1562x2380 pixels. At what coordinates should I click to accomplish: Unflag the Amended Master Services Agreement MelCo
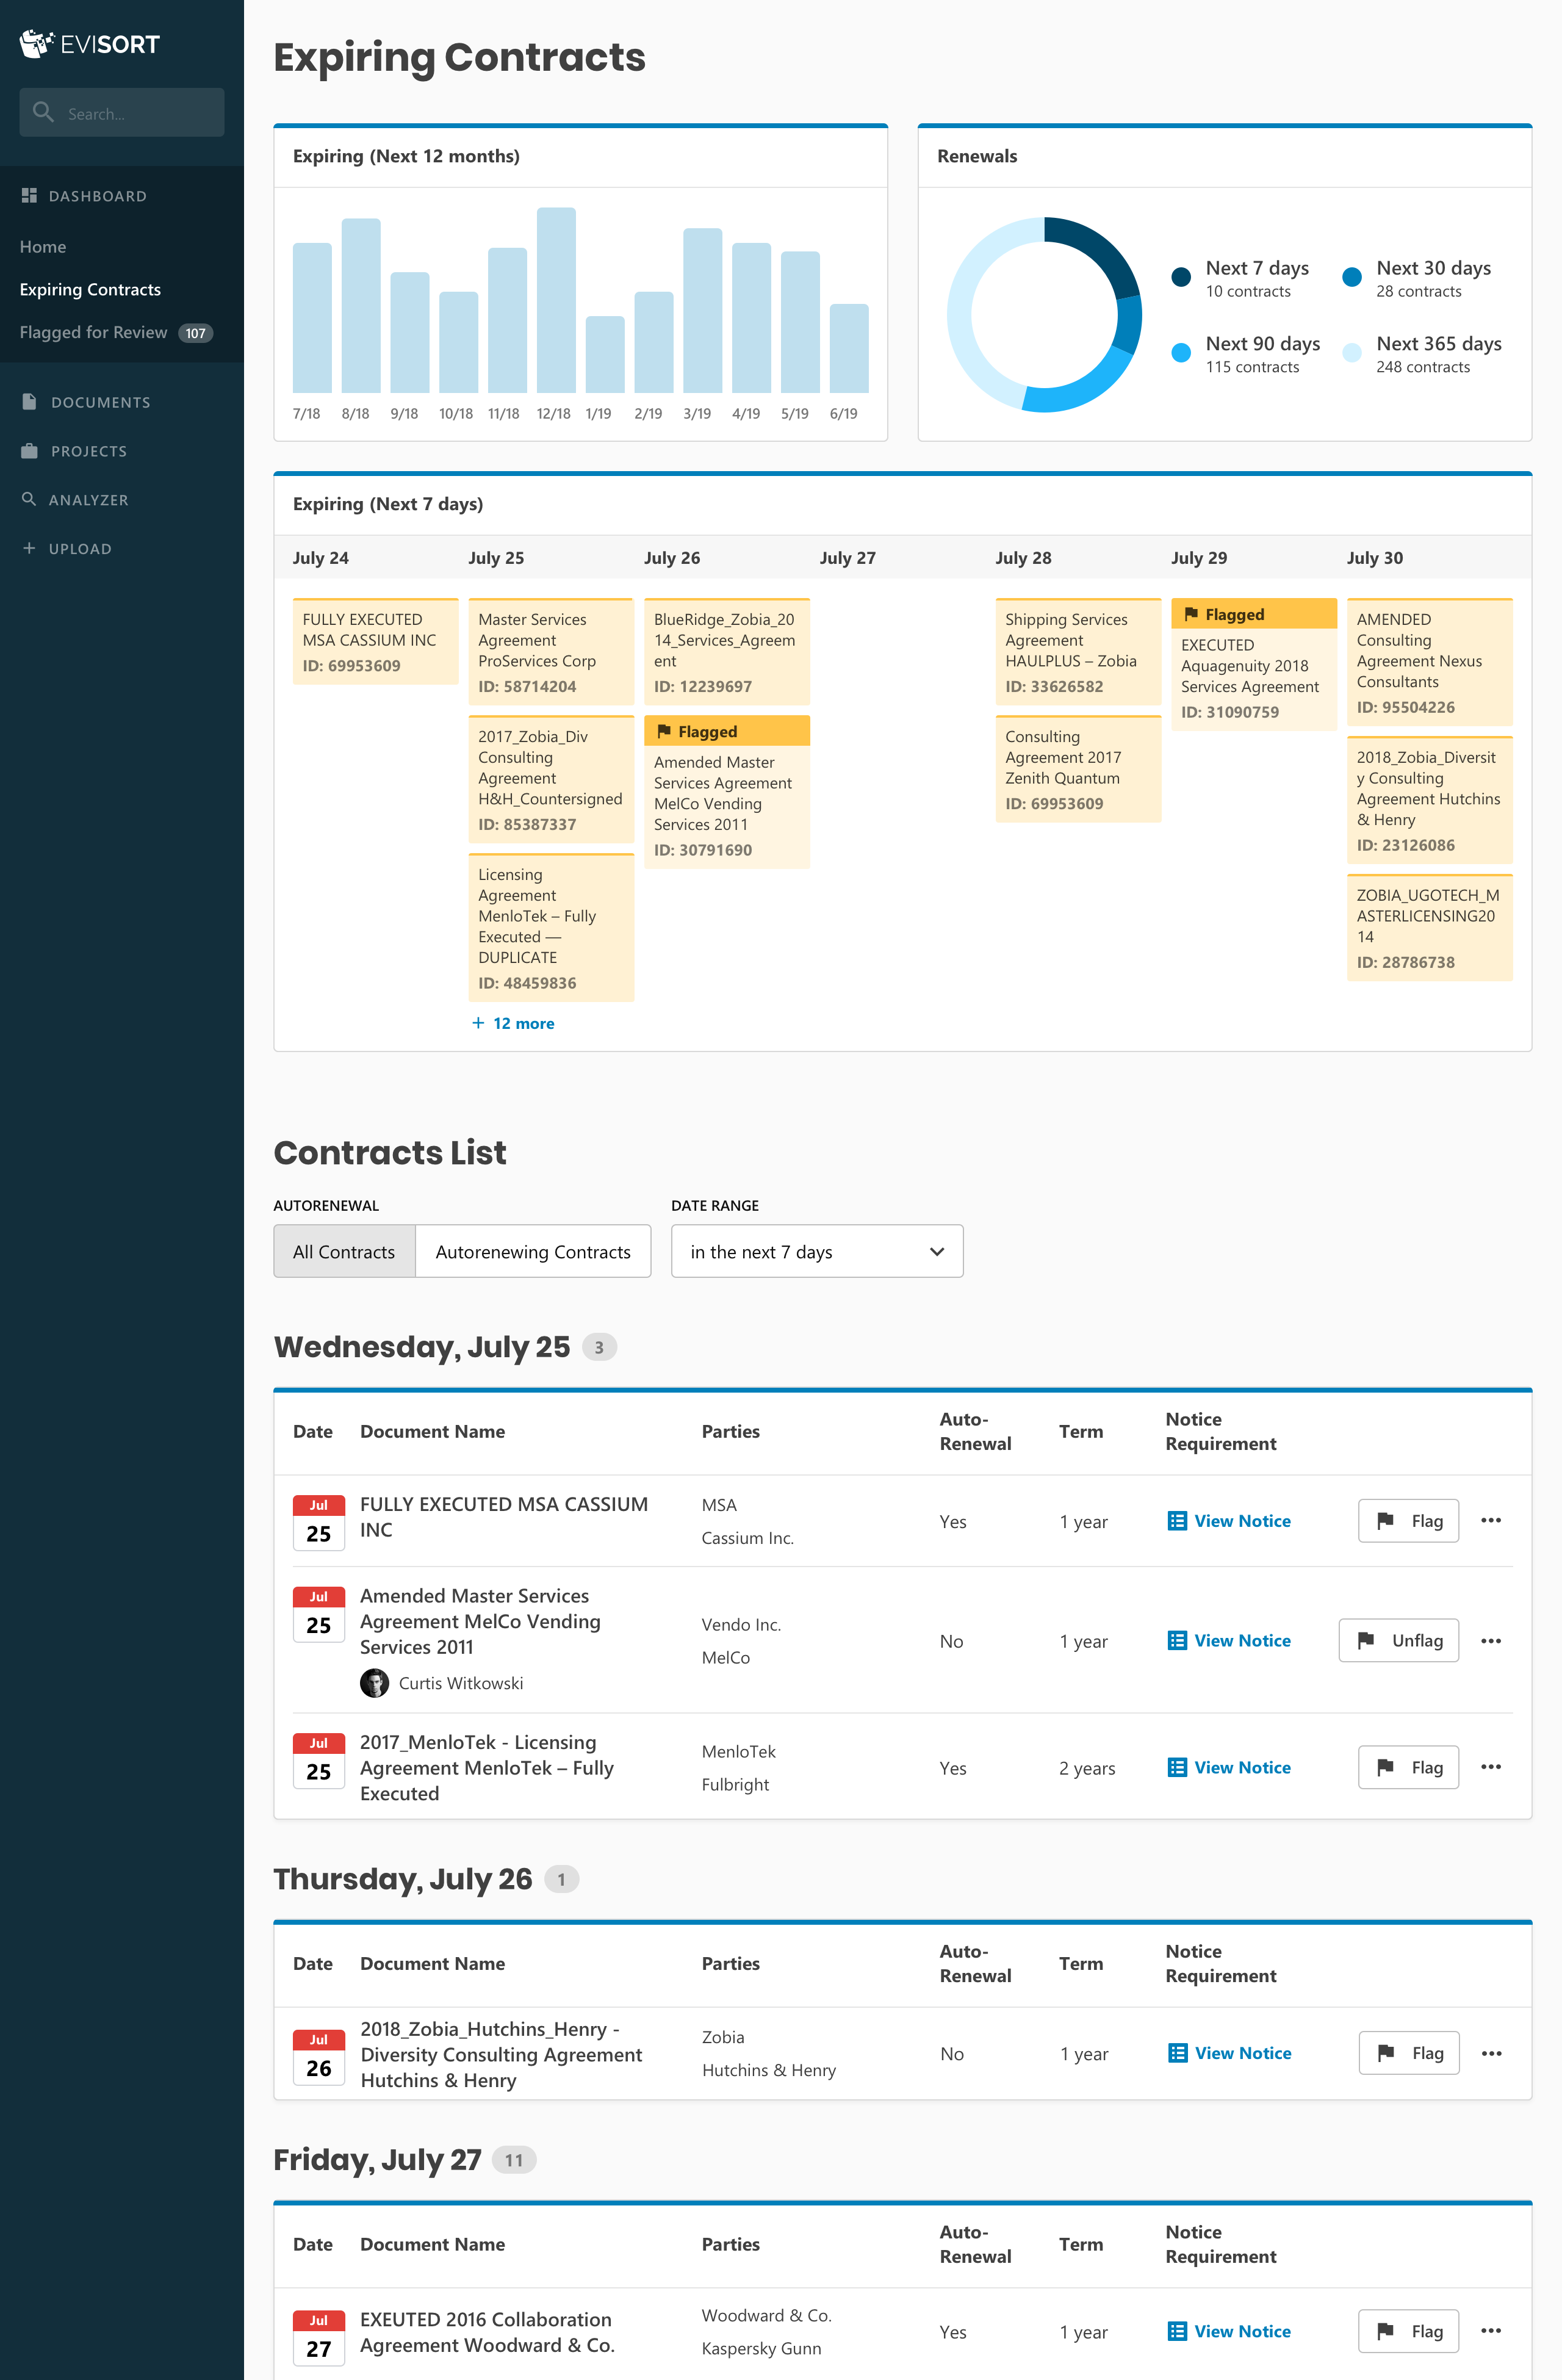click(1398, 1640)
